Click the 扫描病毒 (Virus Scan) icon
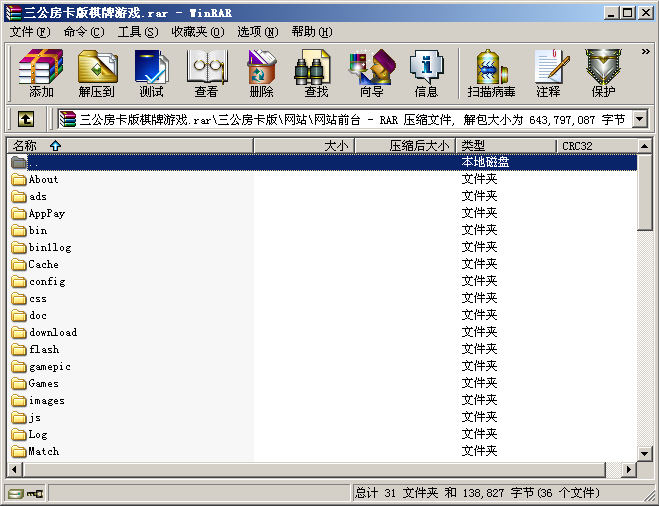The width and height of the screenshot is (659, 506). 491,74
